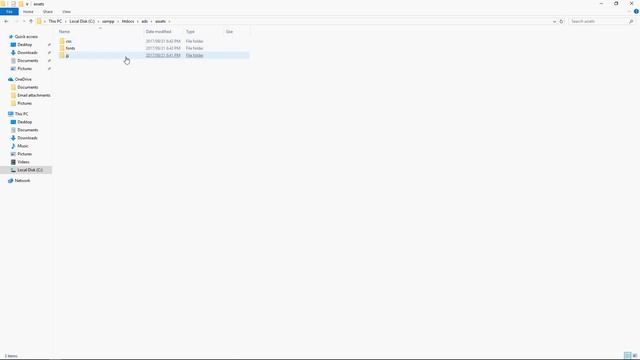Click the fonts row File folder type

click(x=194, y=48)
